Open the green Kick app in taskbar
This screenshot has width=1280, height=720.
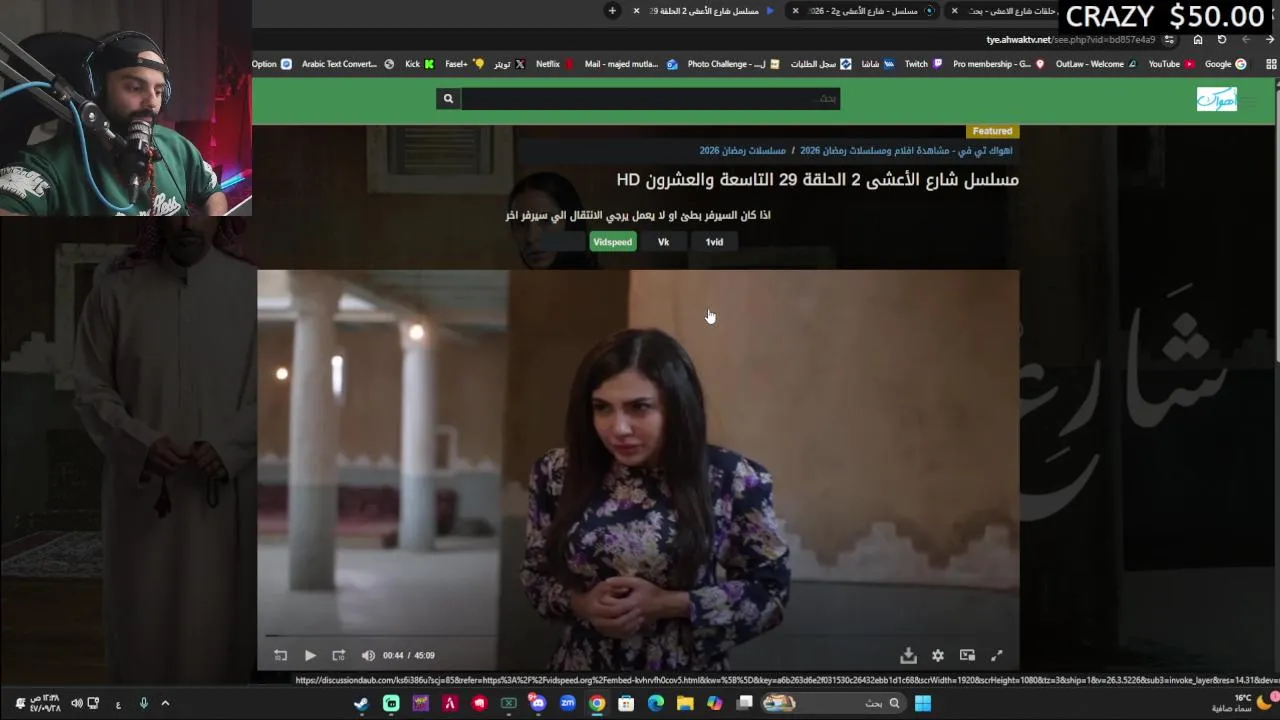click(x=391, y=704)
